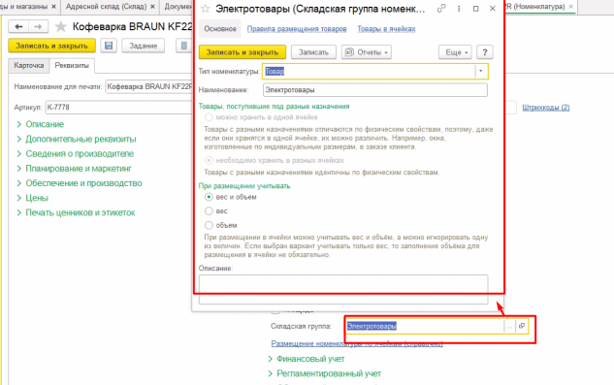Click Записать и закрыть in Номенклатура form

52,46
